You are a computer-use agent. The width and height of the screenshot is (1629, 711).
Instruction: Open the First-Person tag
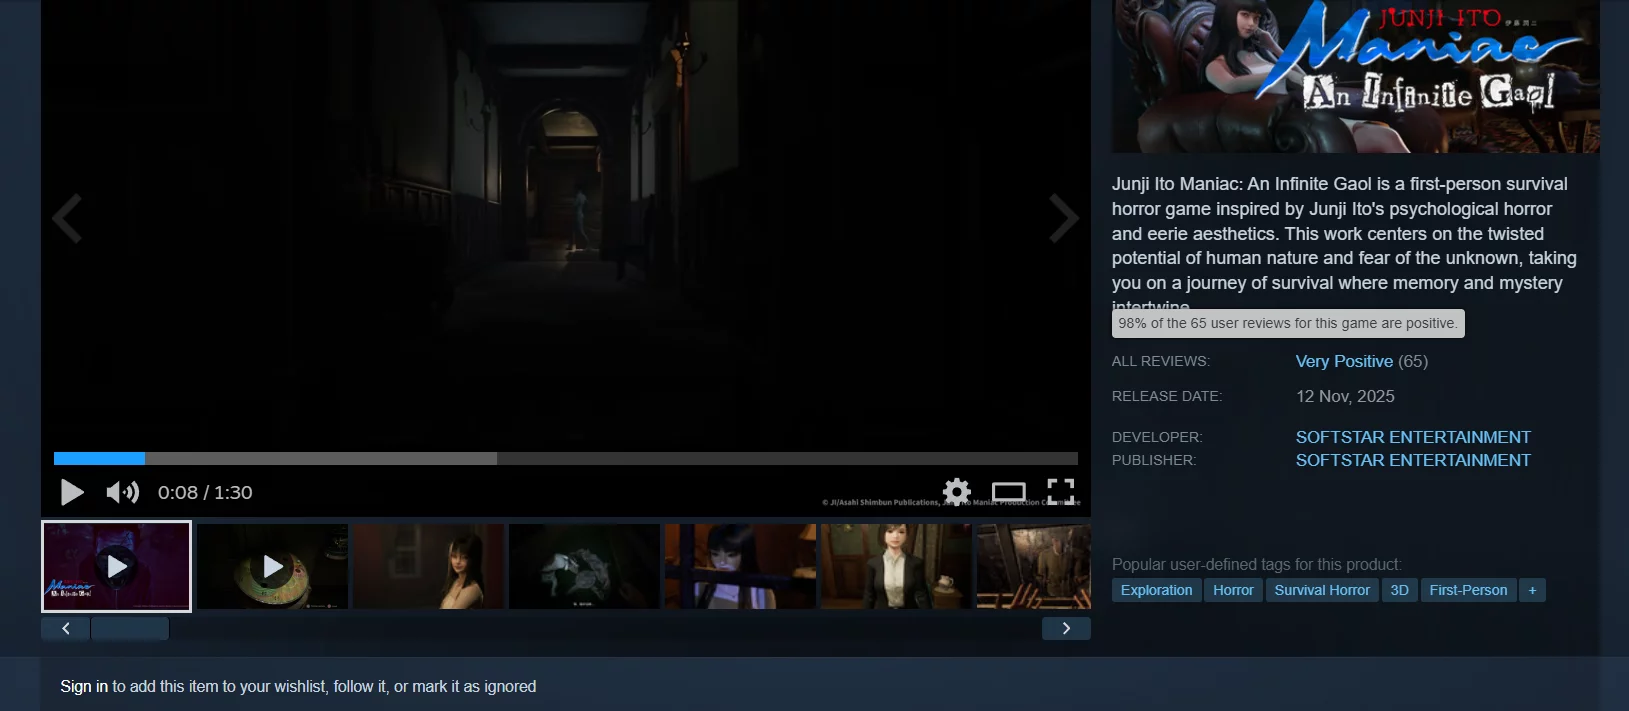coord(1467,590)
